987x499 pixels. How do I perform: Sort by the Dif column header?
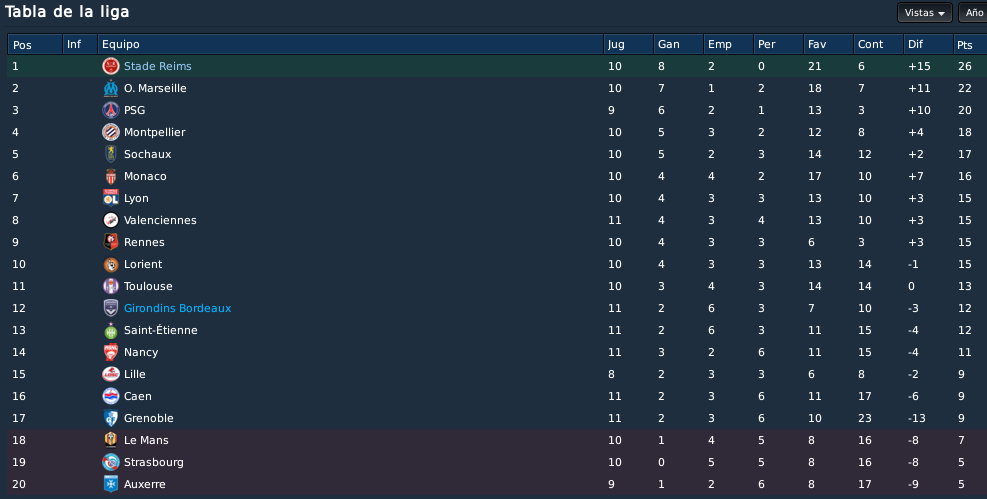click(928, 44)
